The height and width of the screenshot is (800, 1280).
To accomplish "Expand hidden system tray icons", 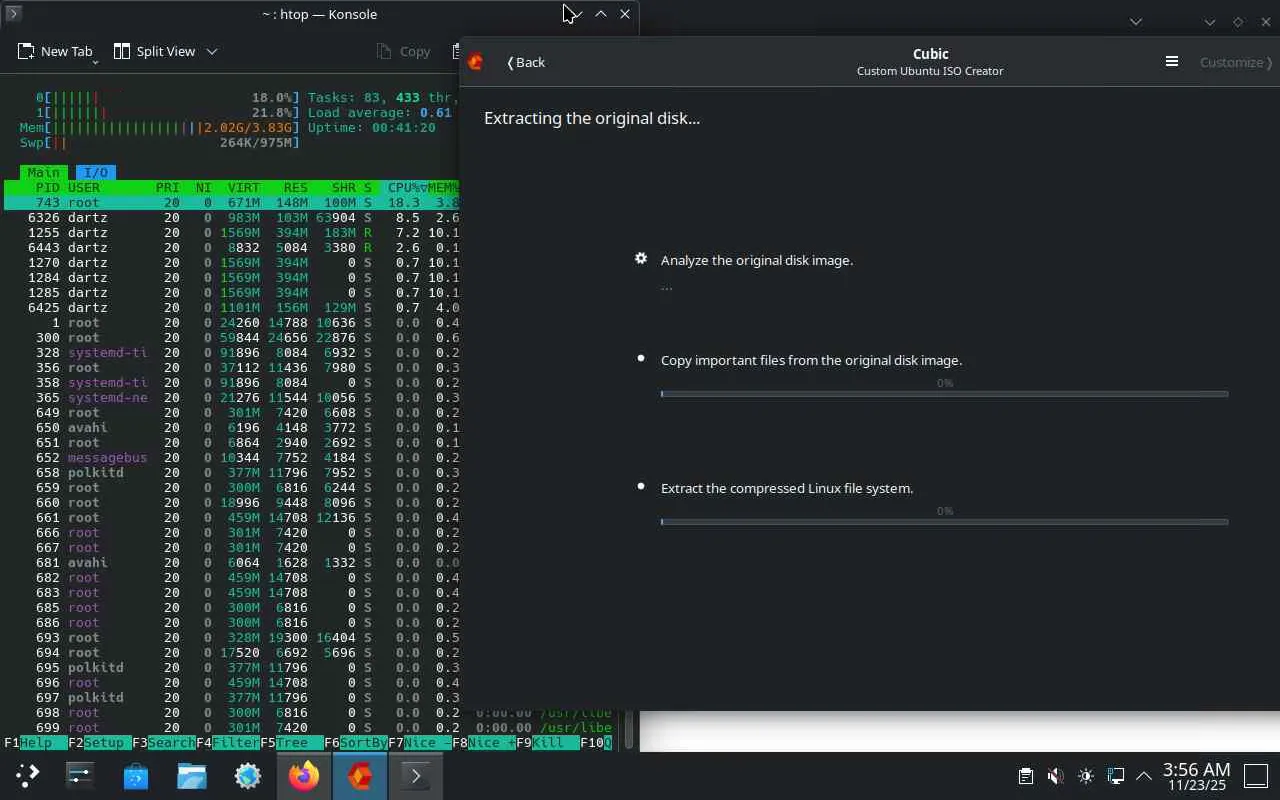I will (x=1144, y=776).
